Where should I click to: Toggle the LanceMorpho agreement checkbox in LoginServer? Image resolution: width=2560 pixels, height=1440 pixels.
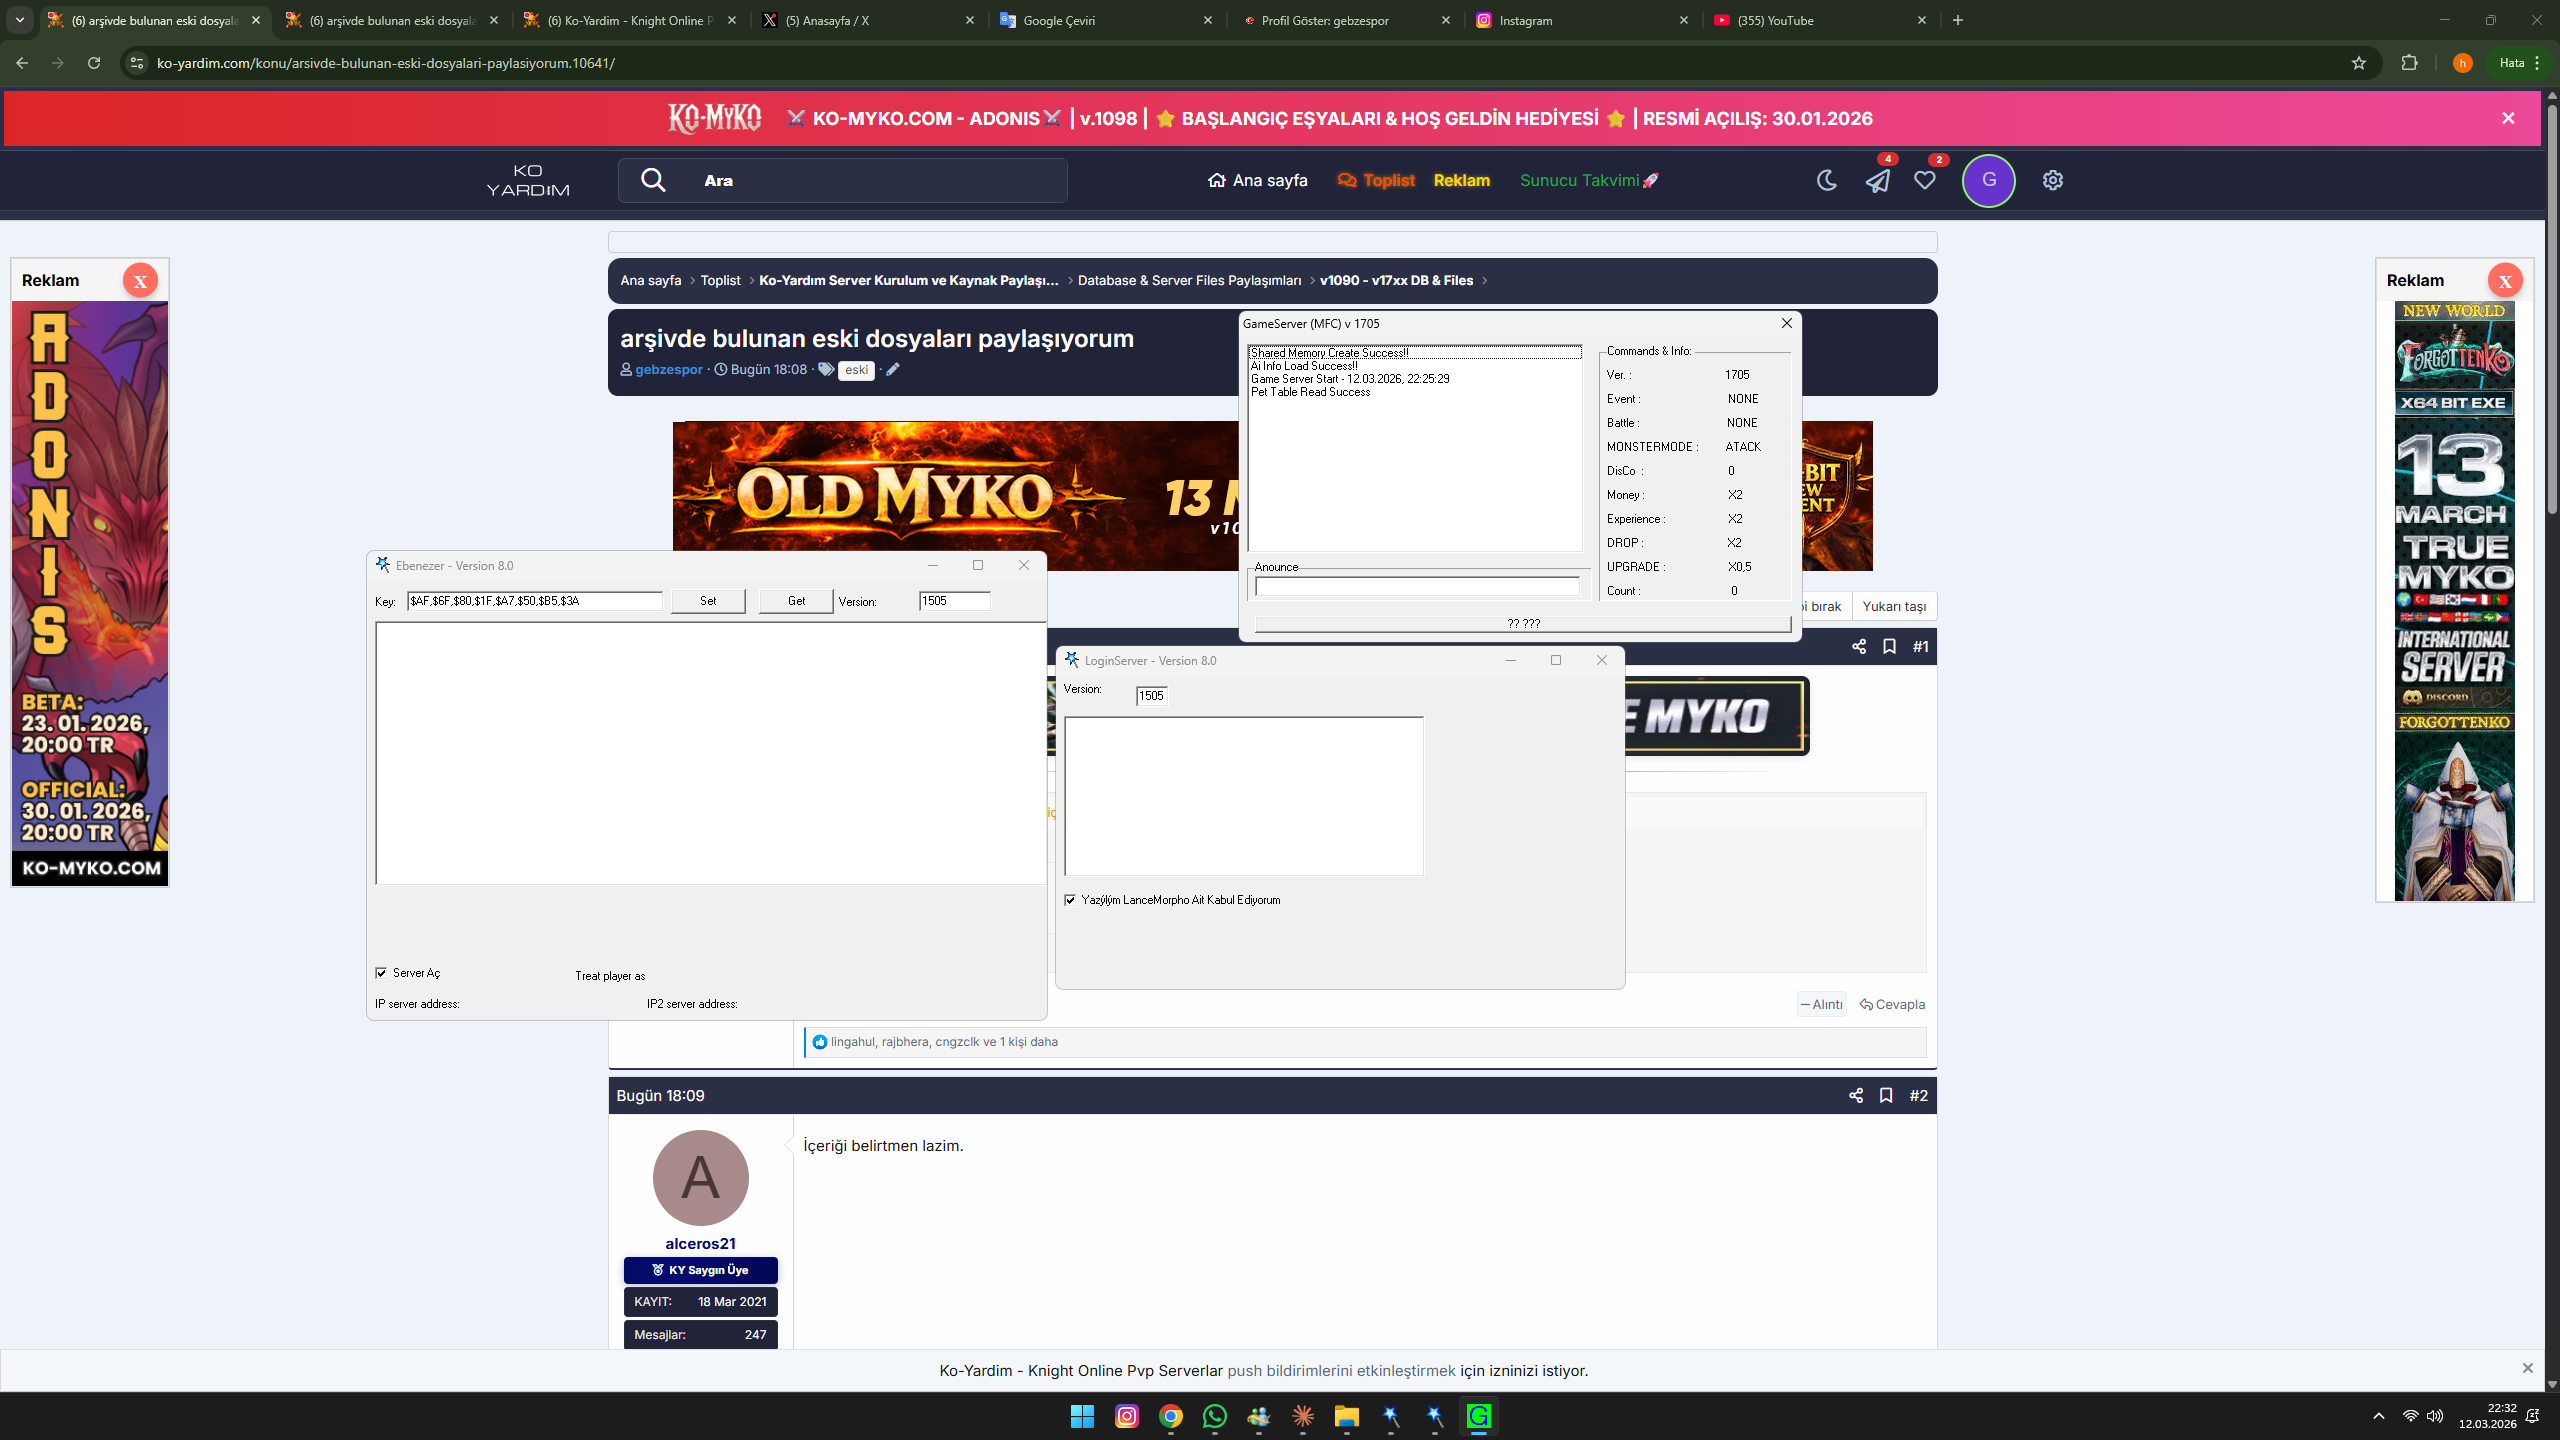(1070, 900)
